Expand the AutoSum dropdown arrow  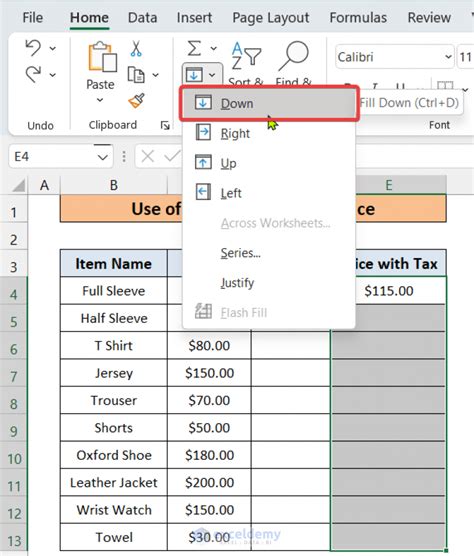pyautogui.click(x=213, y=48)
